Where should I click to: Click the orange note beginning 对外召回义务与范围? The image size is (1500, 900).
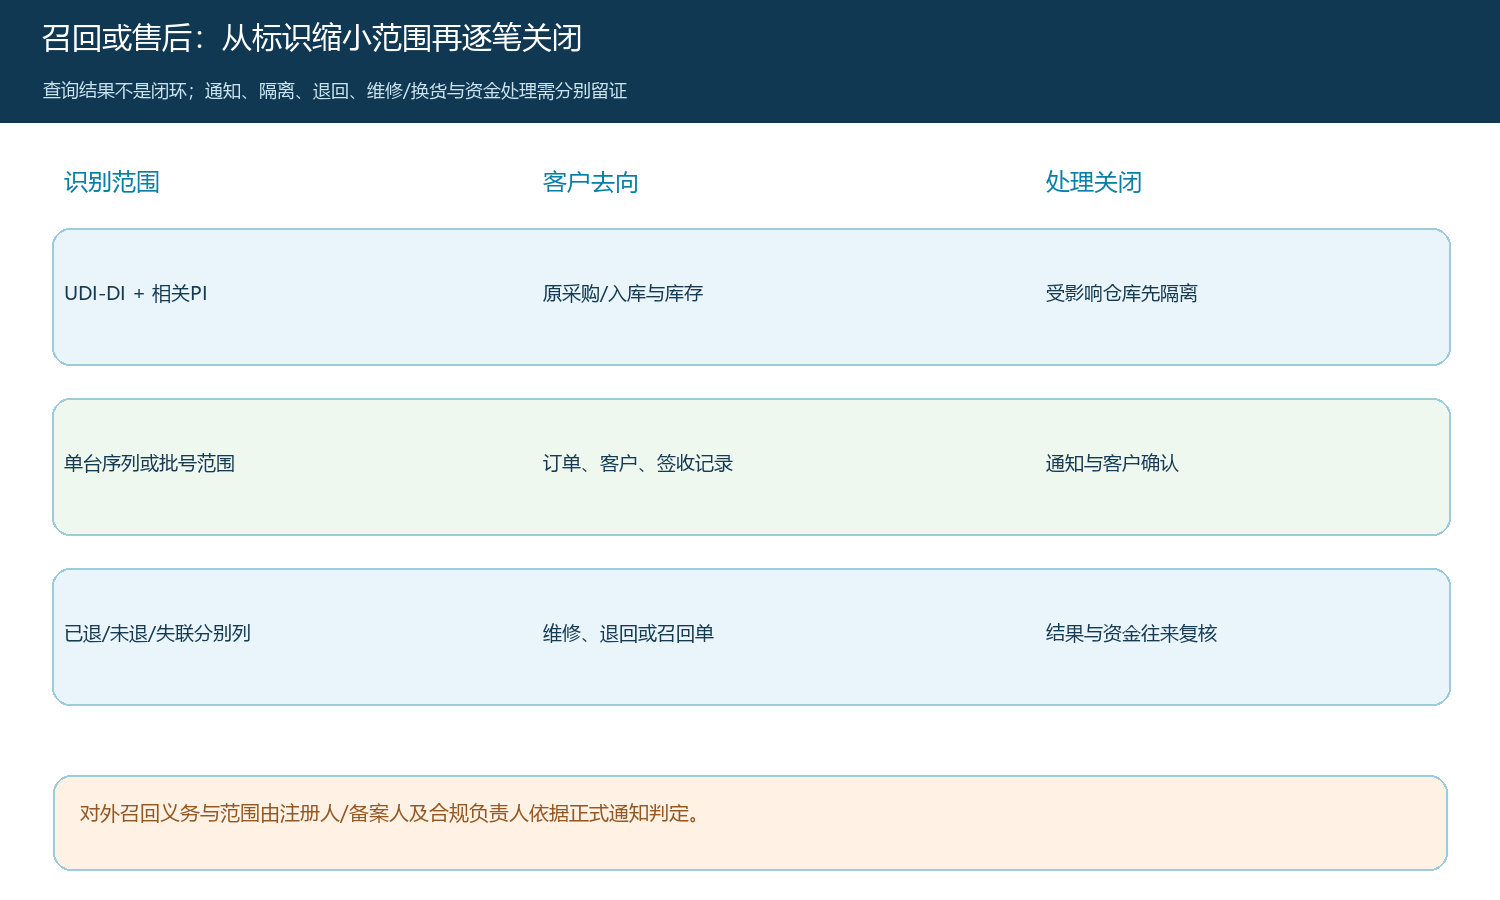click(x=750, y=823)
